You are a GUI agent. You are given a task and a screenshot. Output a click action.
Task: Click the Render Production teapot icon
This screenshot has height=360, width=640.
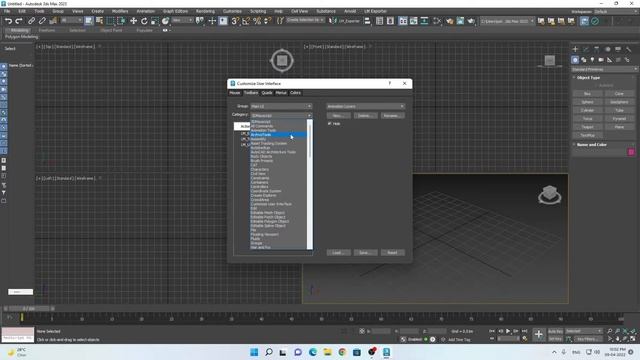[471, 21]
